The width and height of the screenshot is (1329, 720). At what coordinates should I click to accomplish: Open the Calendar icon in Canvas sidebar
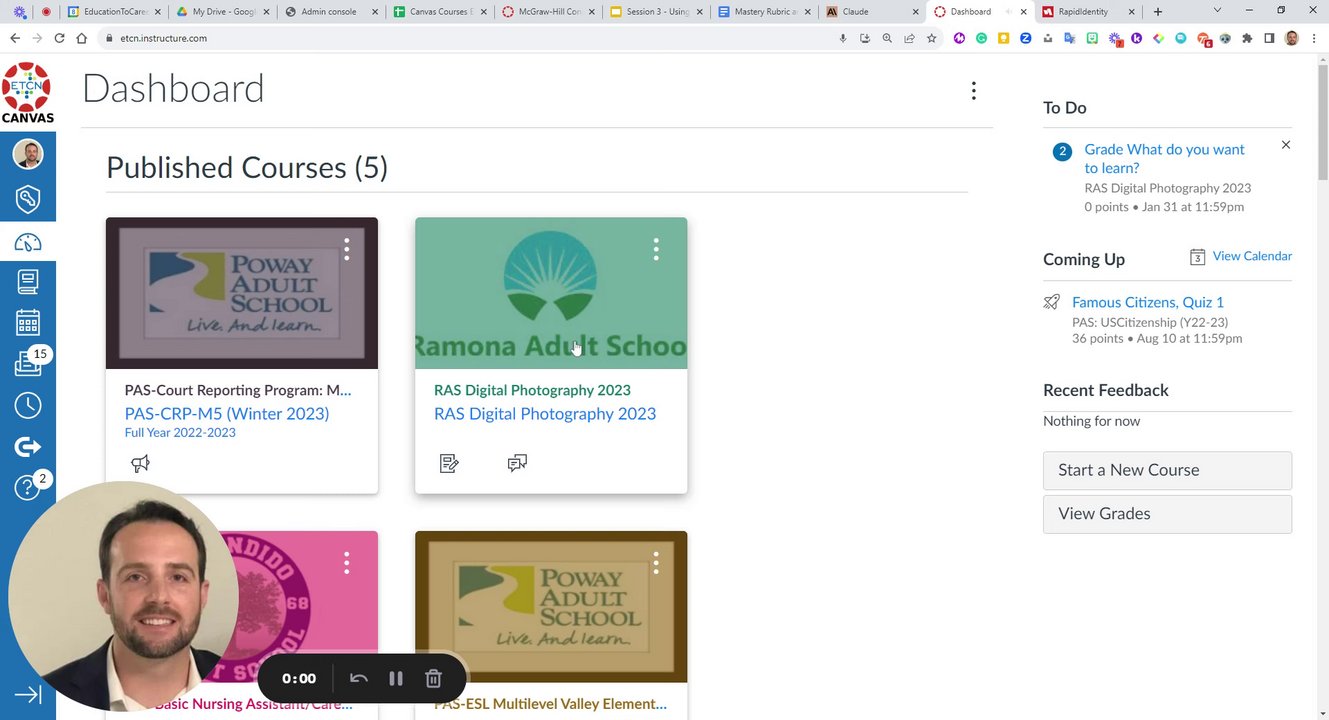pyautogui.click(x=28, y=323)
